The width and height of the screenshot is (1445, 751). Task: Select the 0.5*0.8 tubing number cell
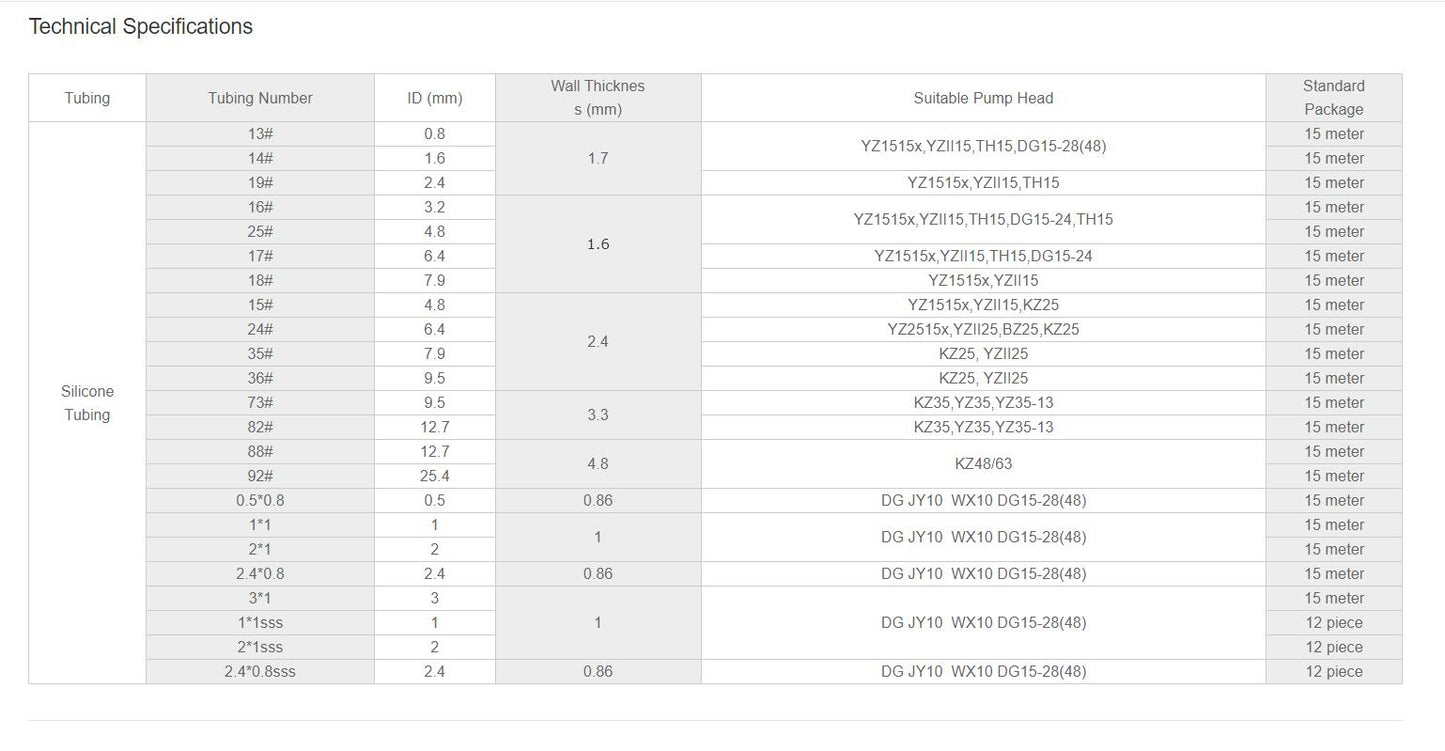point(260,500)
